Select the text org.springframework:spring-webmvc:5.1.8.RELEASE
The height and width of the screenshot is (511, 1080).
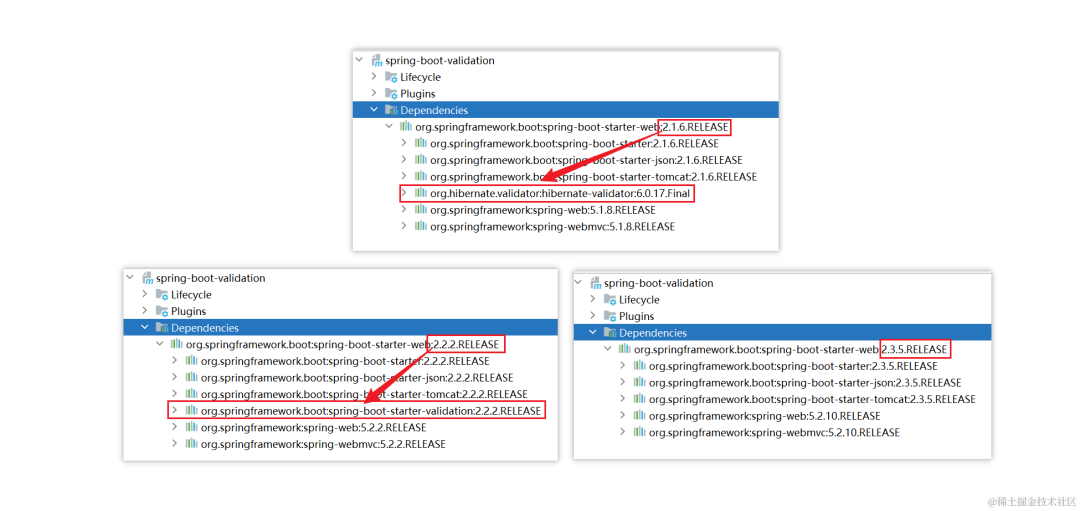click(552, 227)
